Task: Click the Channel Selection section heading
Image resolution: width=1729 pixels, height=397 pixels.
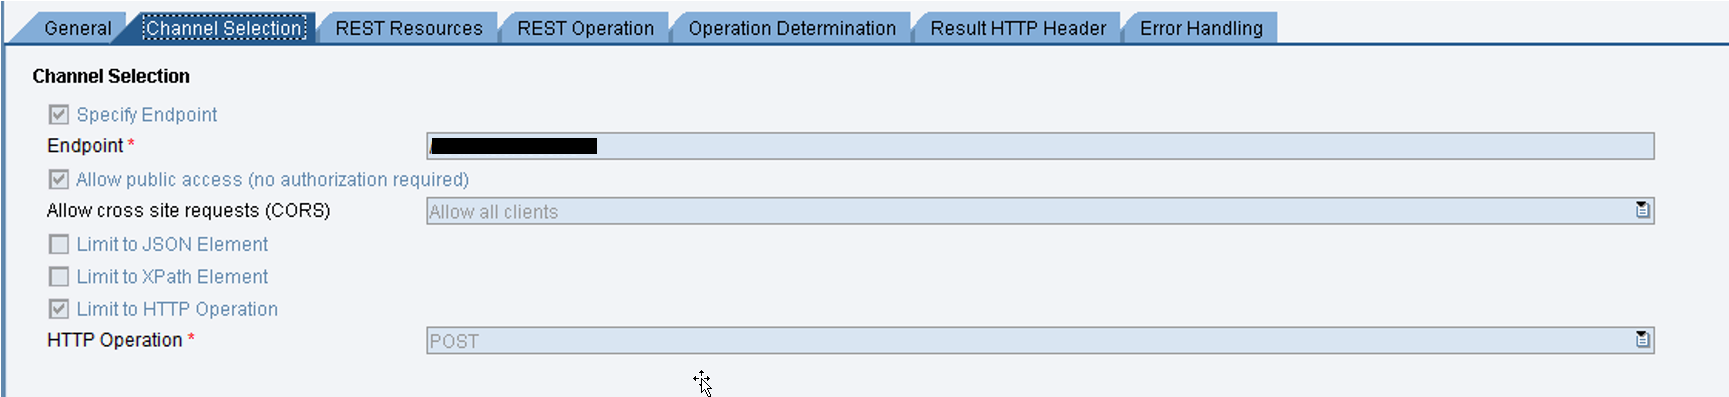Action: [x=111, y=76]
